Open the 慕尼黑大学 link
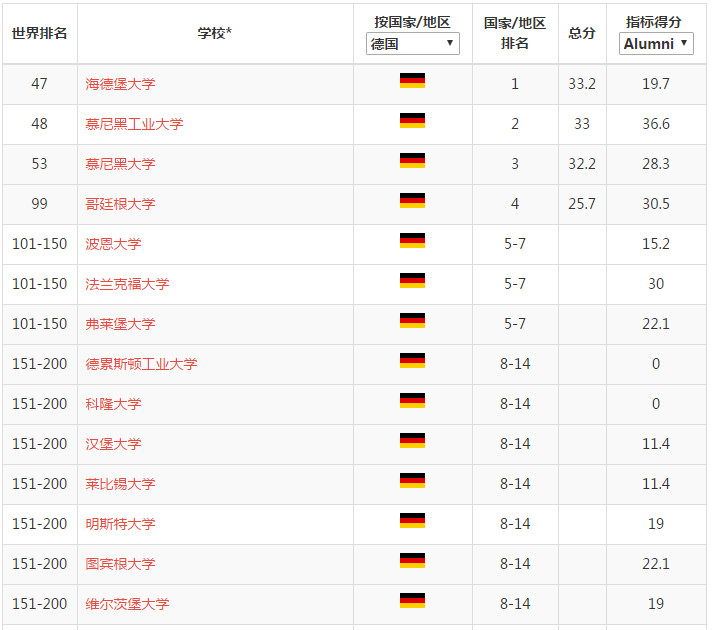 point(120,164)
